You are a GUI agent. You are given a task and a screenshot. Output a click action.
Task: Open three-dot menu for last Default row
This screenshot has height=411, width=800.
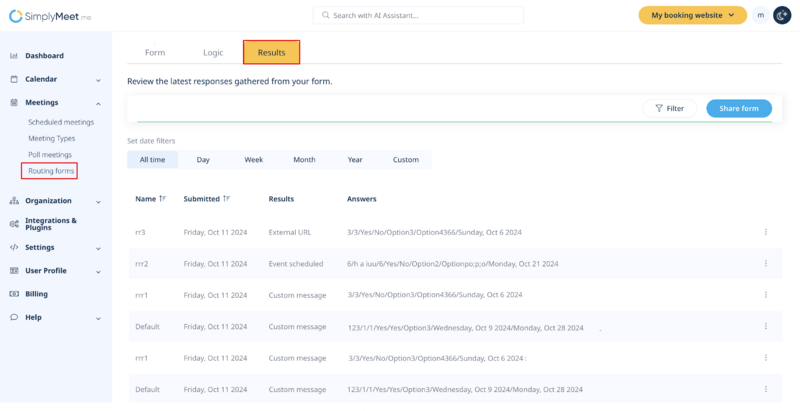[765, 389]
